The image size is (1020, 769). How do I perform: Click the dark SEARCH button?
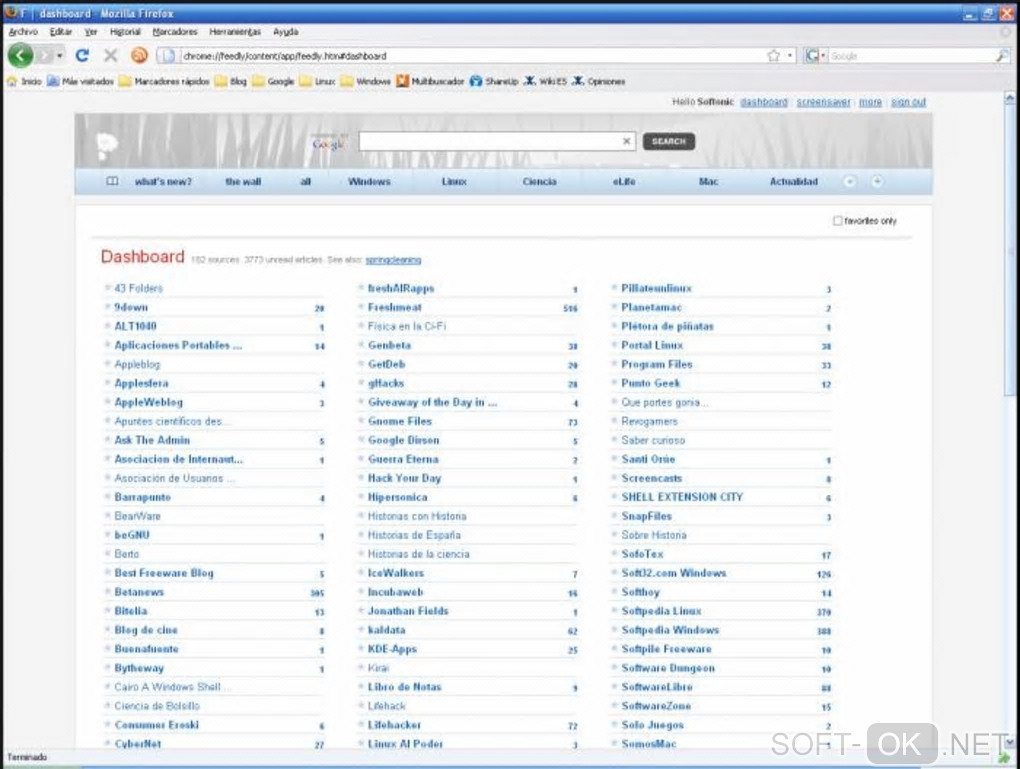tap(669, 141)
